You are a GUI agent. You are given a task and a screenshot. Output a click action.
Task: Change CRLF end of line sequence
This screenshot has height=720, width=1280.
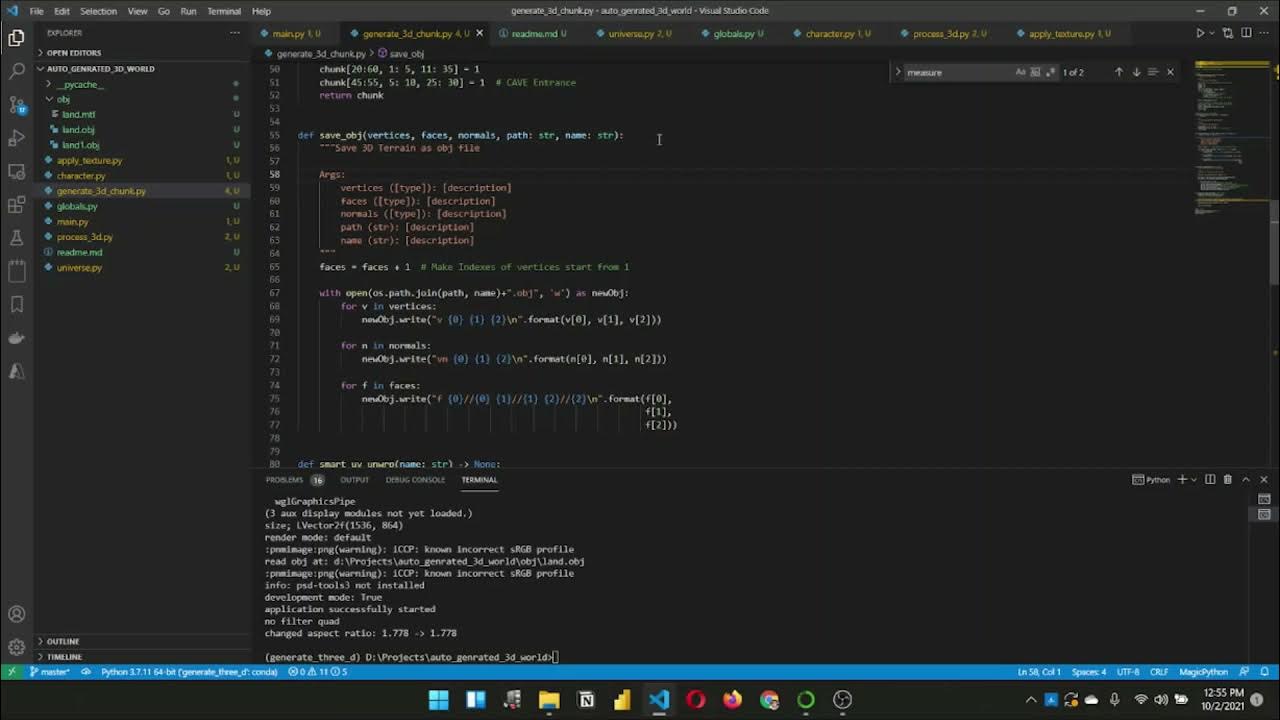click(x=1159, y=672)
